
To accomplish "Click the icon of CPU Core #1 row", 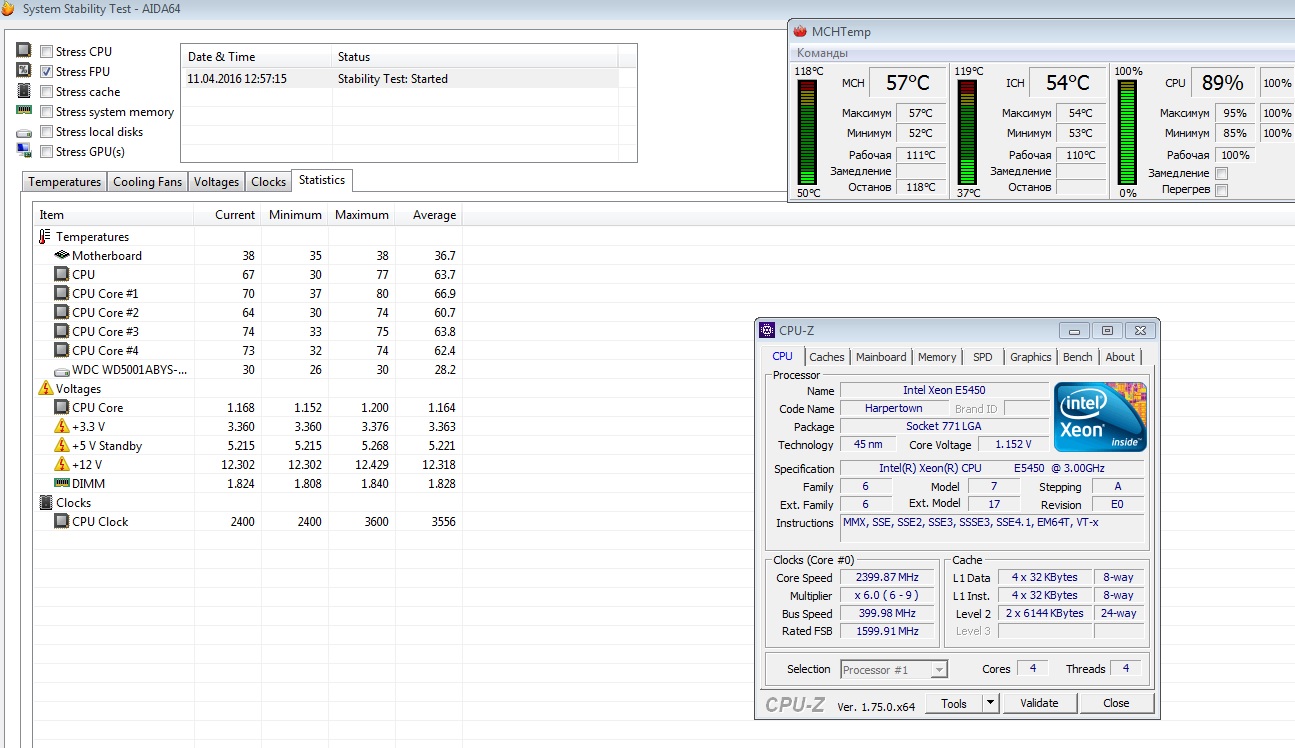I will 62,294.
